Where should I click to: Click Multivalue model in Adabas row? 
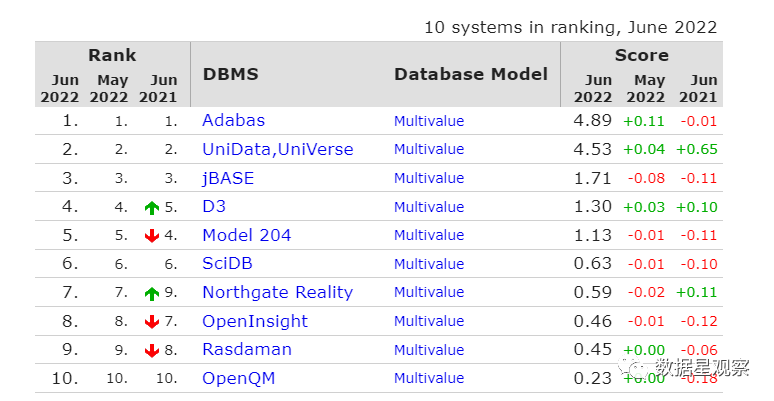[429, 121]
